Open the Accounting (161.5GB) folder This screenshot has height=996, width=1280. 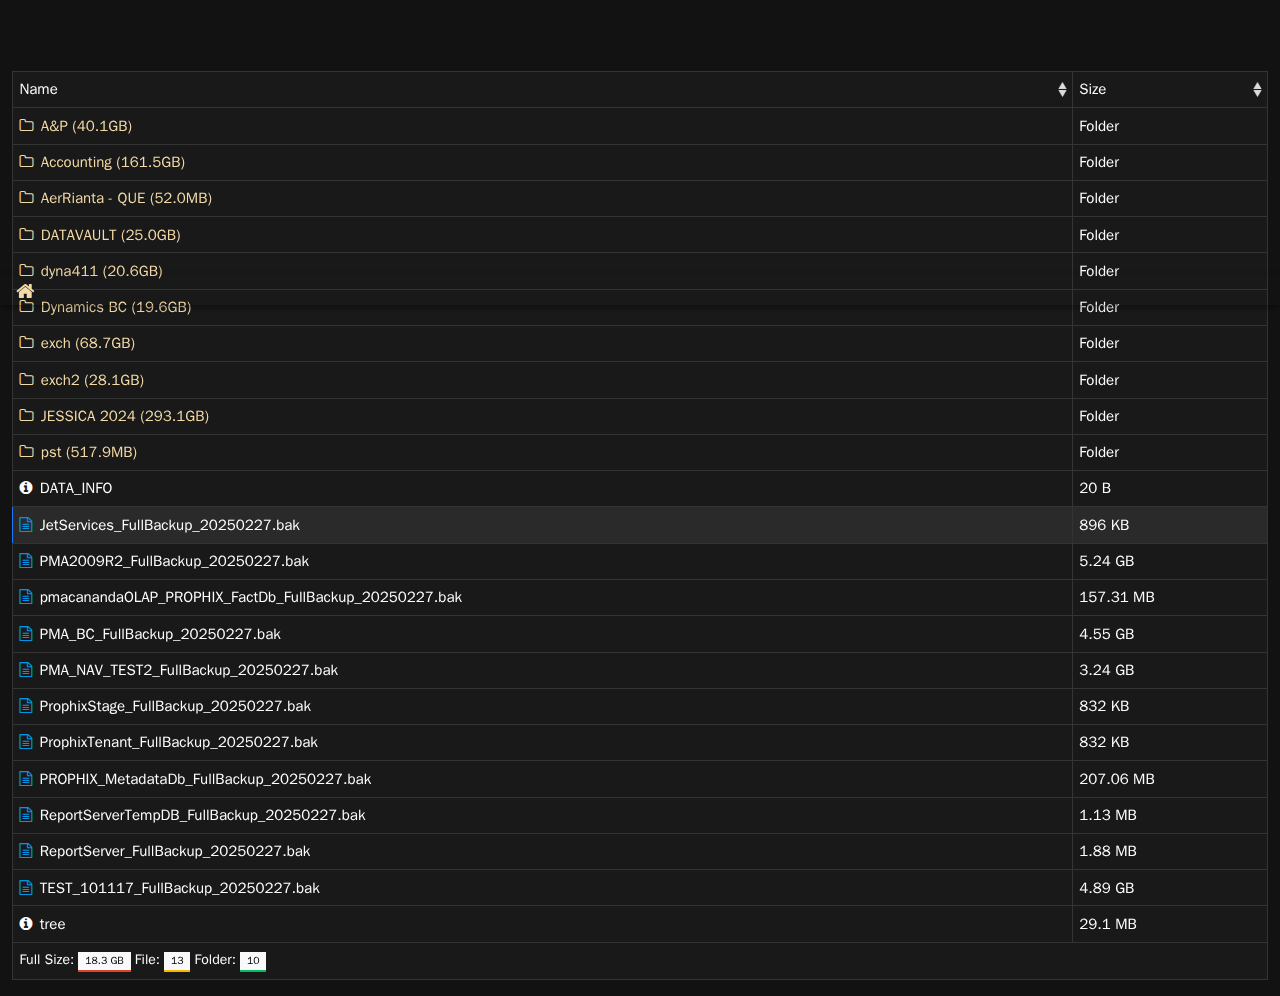(x=113, y=162)
